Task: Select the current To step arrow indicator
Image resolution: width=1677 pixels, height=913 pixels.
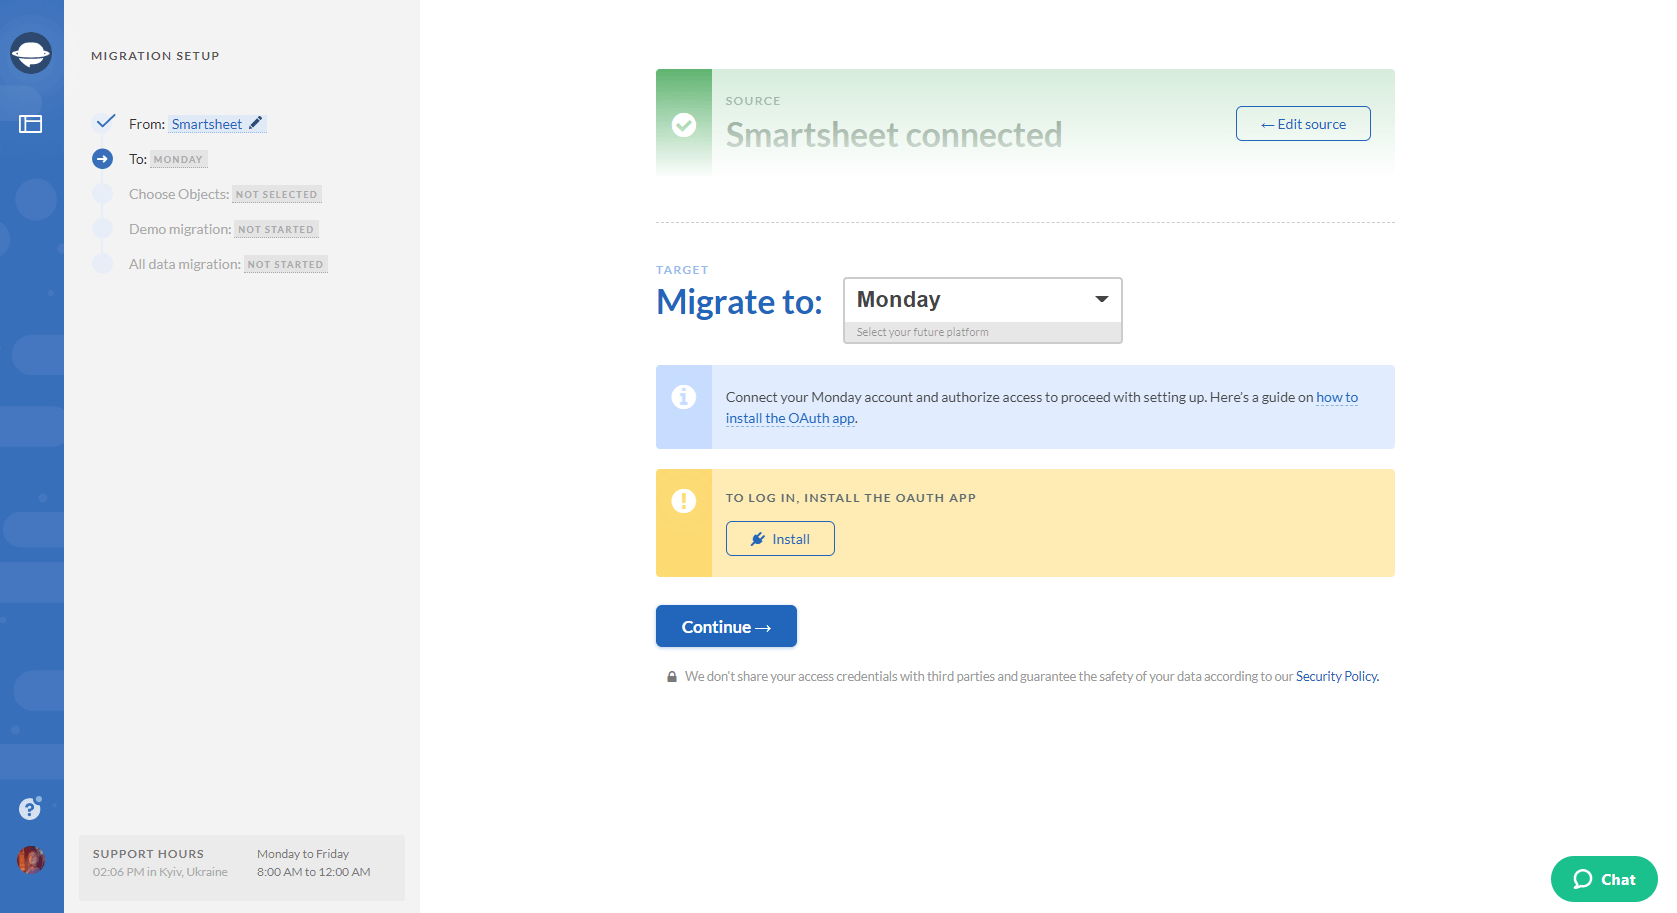Action: [x=103, y=159]
